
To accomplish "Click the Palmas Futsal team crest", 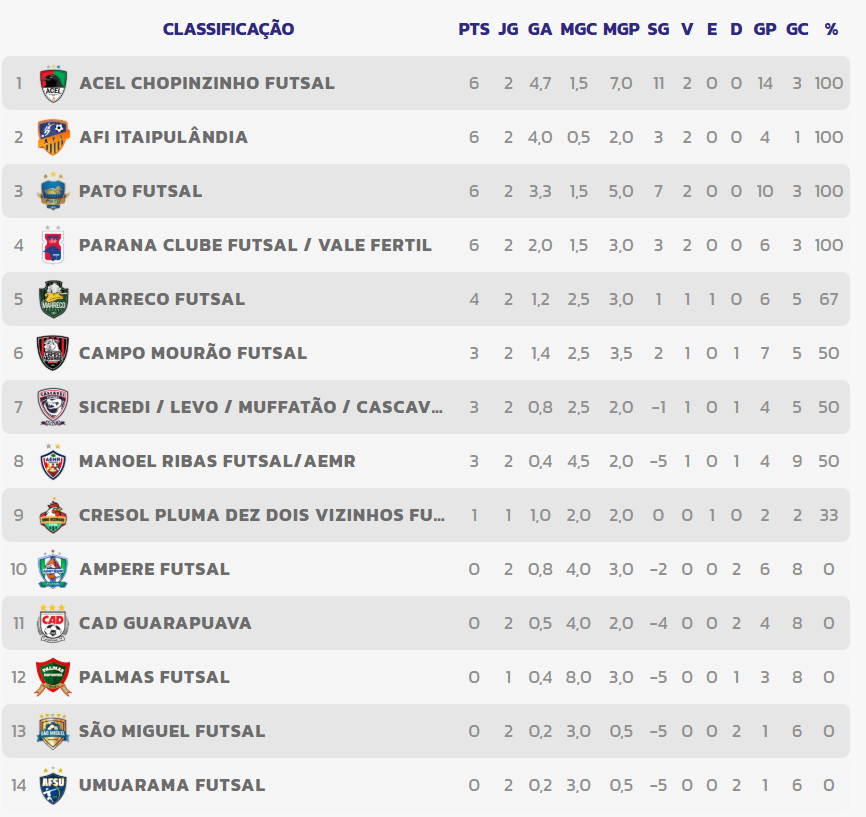I will tap(53, 677).
